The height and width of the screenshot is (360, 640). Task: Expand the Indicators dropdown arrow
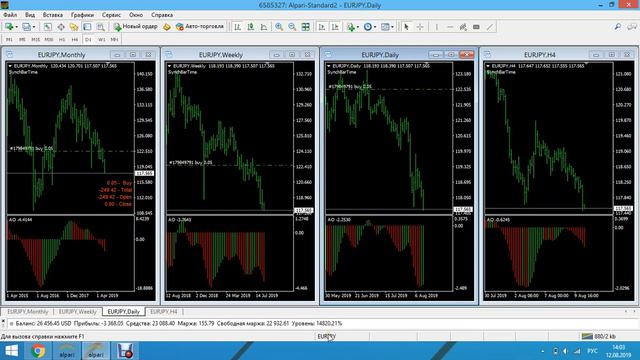pos(358,27)
